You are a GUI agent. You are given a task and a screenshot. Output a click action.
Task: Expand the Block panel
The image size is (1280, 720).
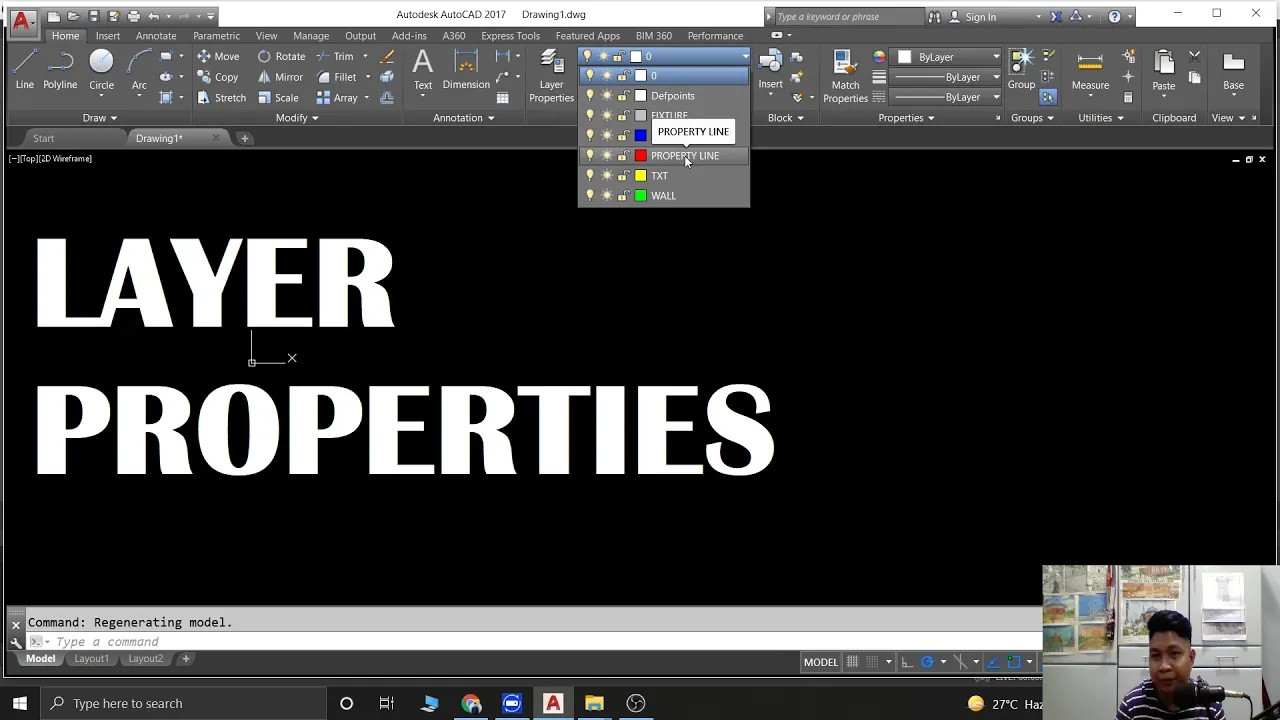786,118
